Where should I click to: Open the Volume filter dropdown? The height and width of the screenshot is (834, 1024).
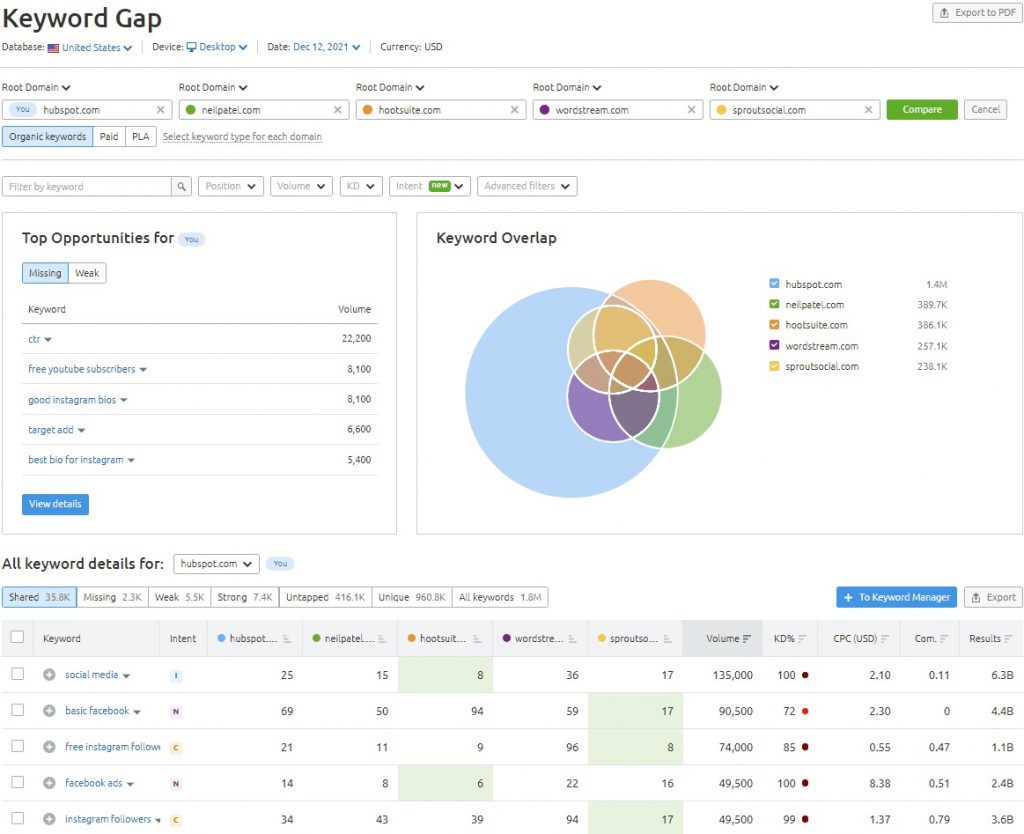pyautogui.click(x=301, y=186)
